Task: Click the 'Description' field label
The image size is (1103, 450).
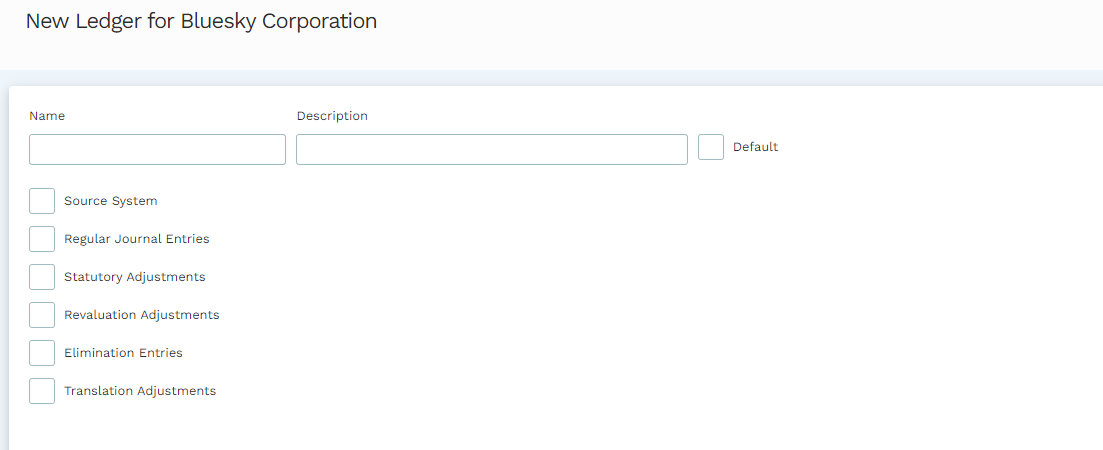Action: tap(332, 116)
